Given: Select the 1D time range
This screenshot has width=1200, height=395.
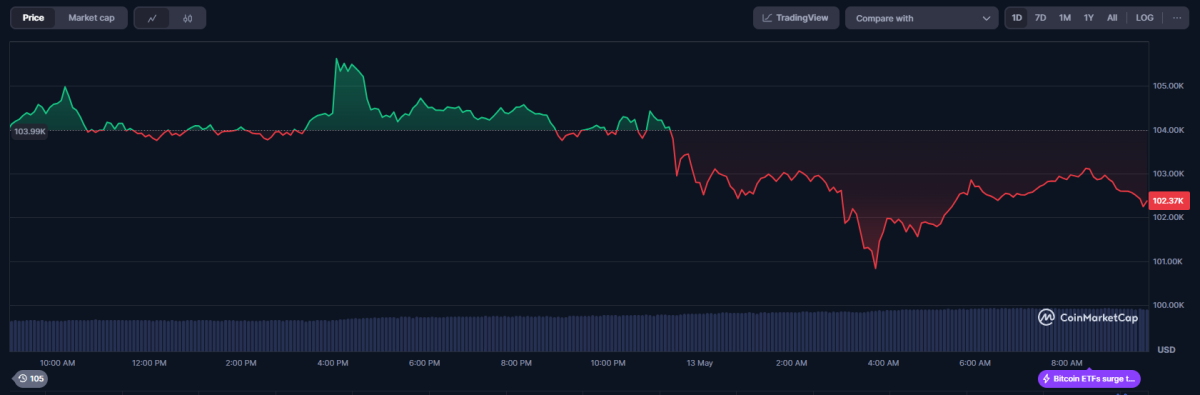Looking at the screenshot, I should pos(1017,18).
